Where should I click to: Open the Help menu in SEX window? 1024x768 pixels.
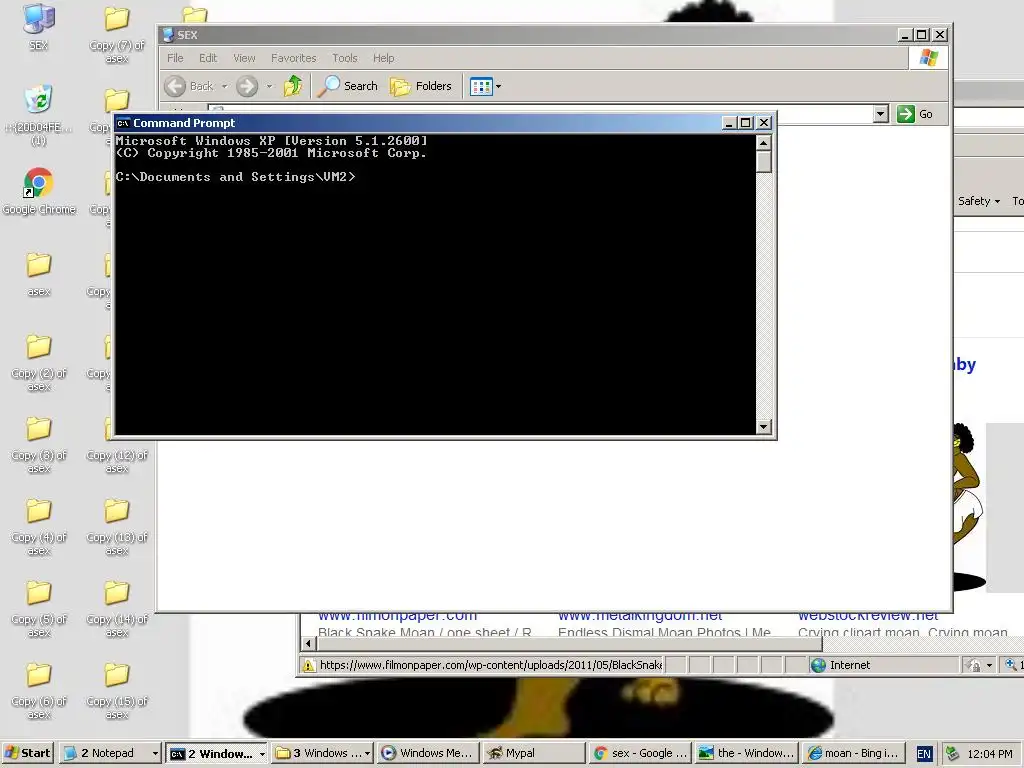point(383,58)
